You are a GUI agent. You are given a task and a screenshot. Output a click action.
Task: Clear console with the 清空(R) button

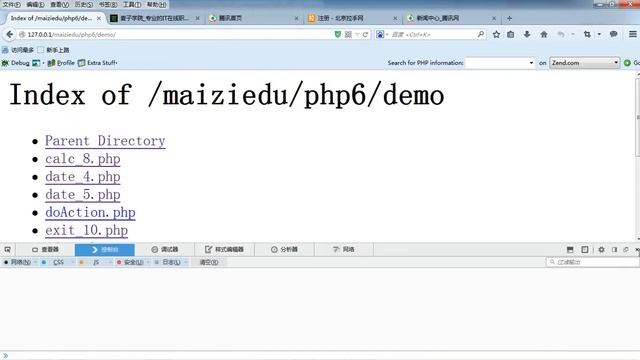pyautogui.click(x=209, y=262)
